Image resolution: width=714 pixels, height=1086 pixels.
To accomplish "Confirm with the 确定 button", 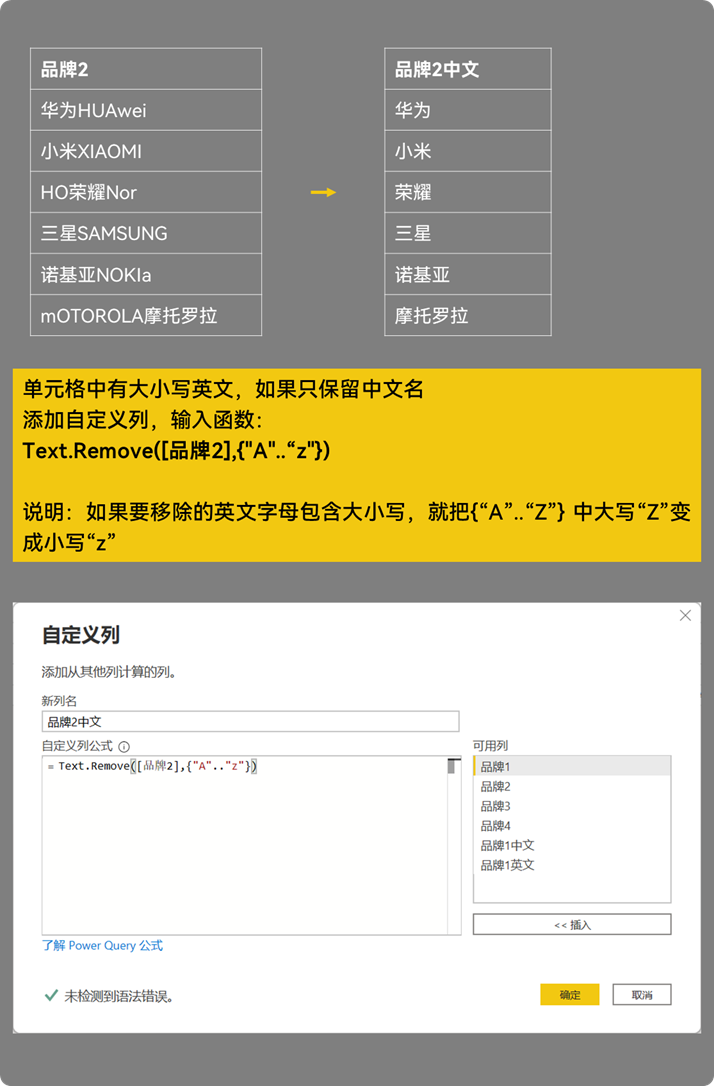I will coord(569,995).
